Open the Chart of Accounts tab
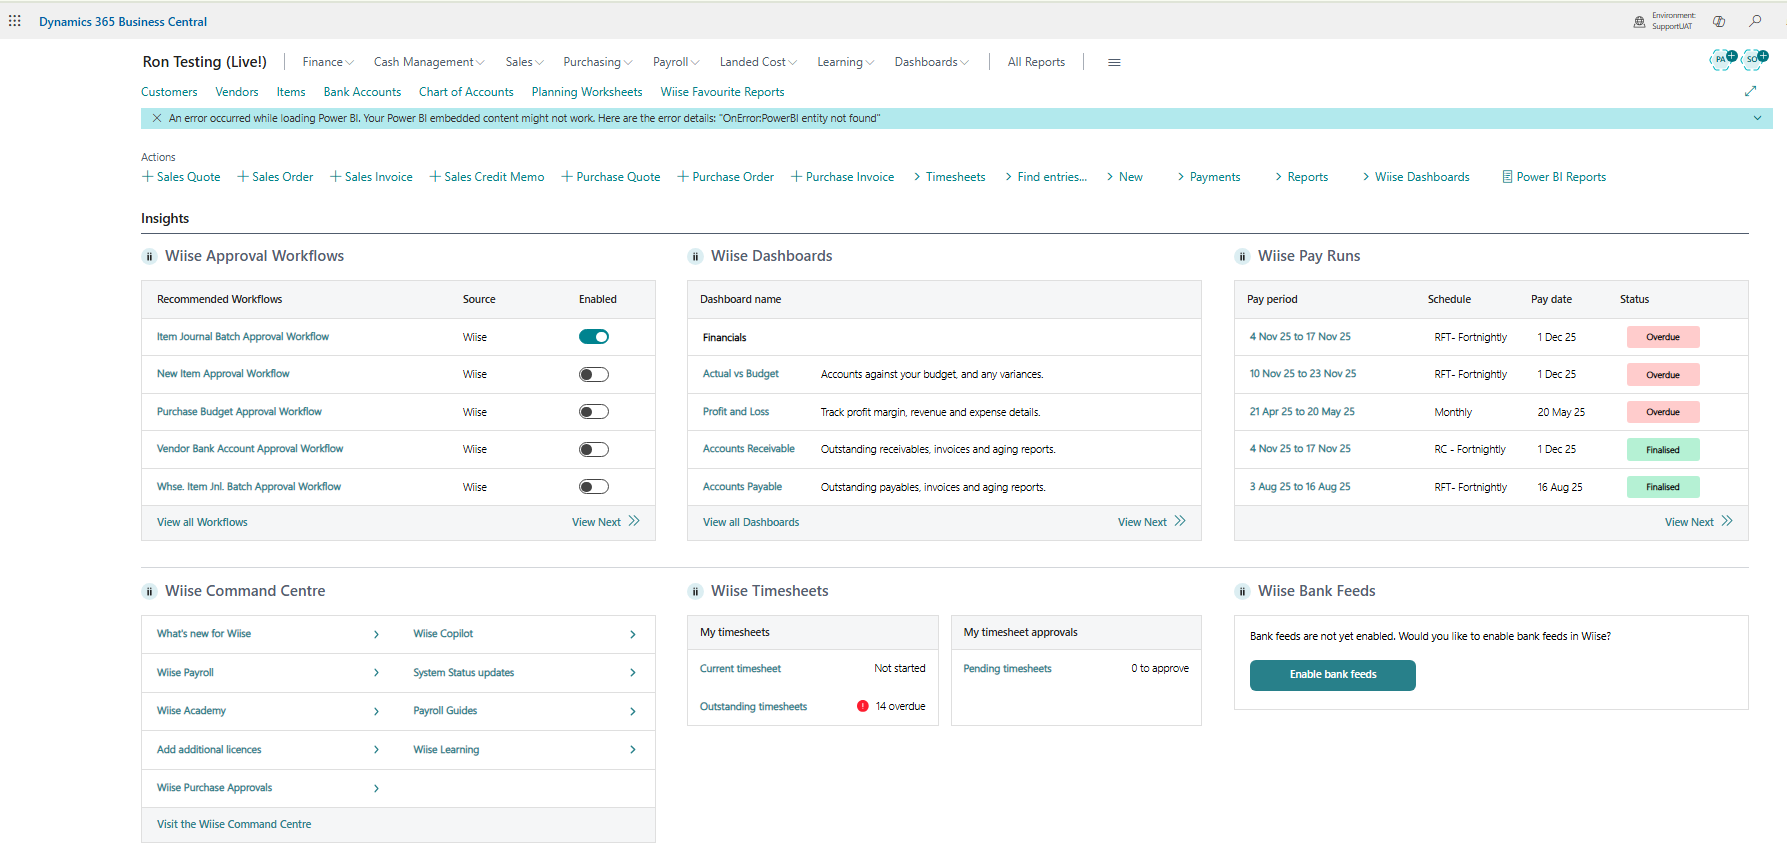This screenshot has width=1787, height=855. [466, 92]
